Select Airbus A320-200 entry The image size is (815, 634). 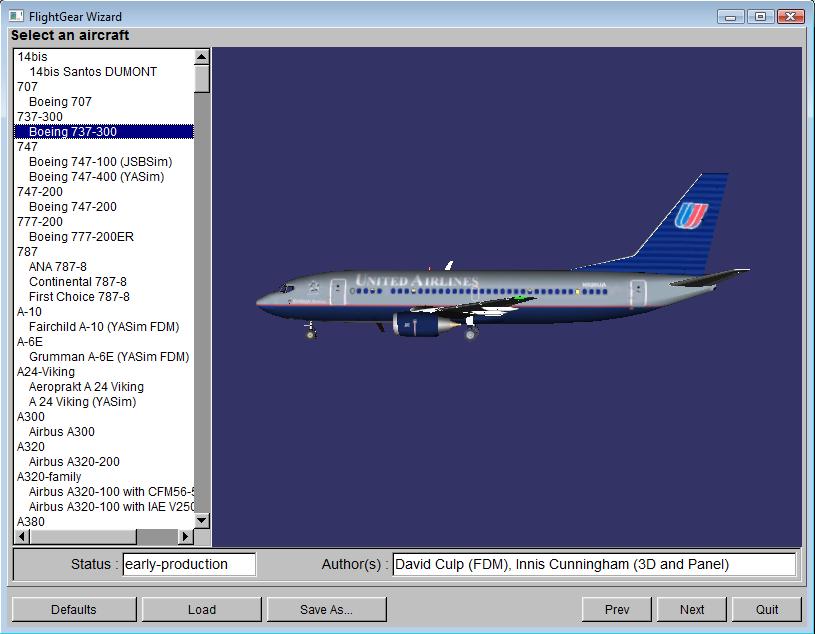pos(74,462)
